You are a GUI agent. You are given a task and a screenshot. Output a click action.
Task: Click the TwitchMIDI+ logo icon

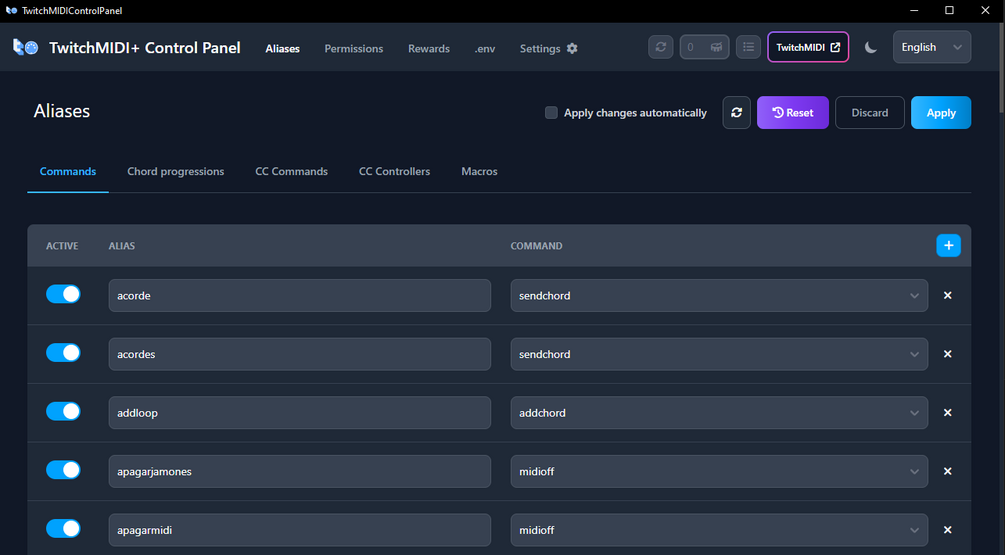click(26, 47)
